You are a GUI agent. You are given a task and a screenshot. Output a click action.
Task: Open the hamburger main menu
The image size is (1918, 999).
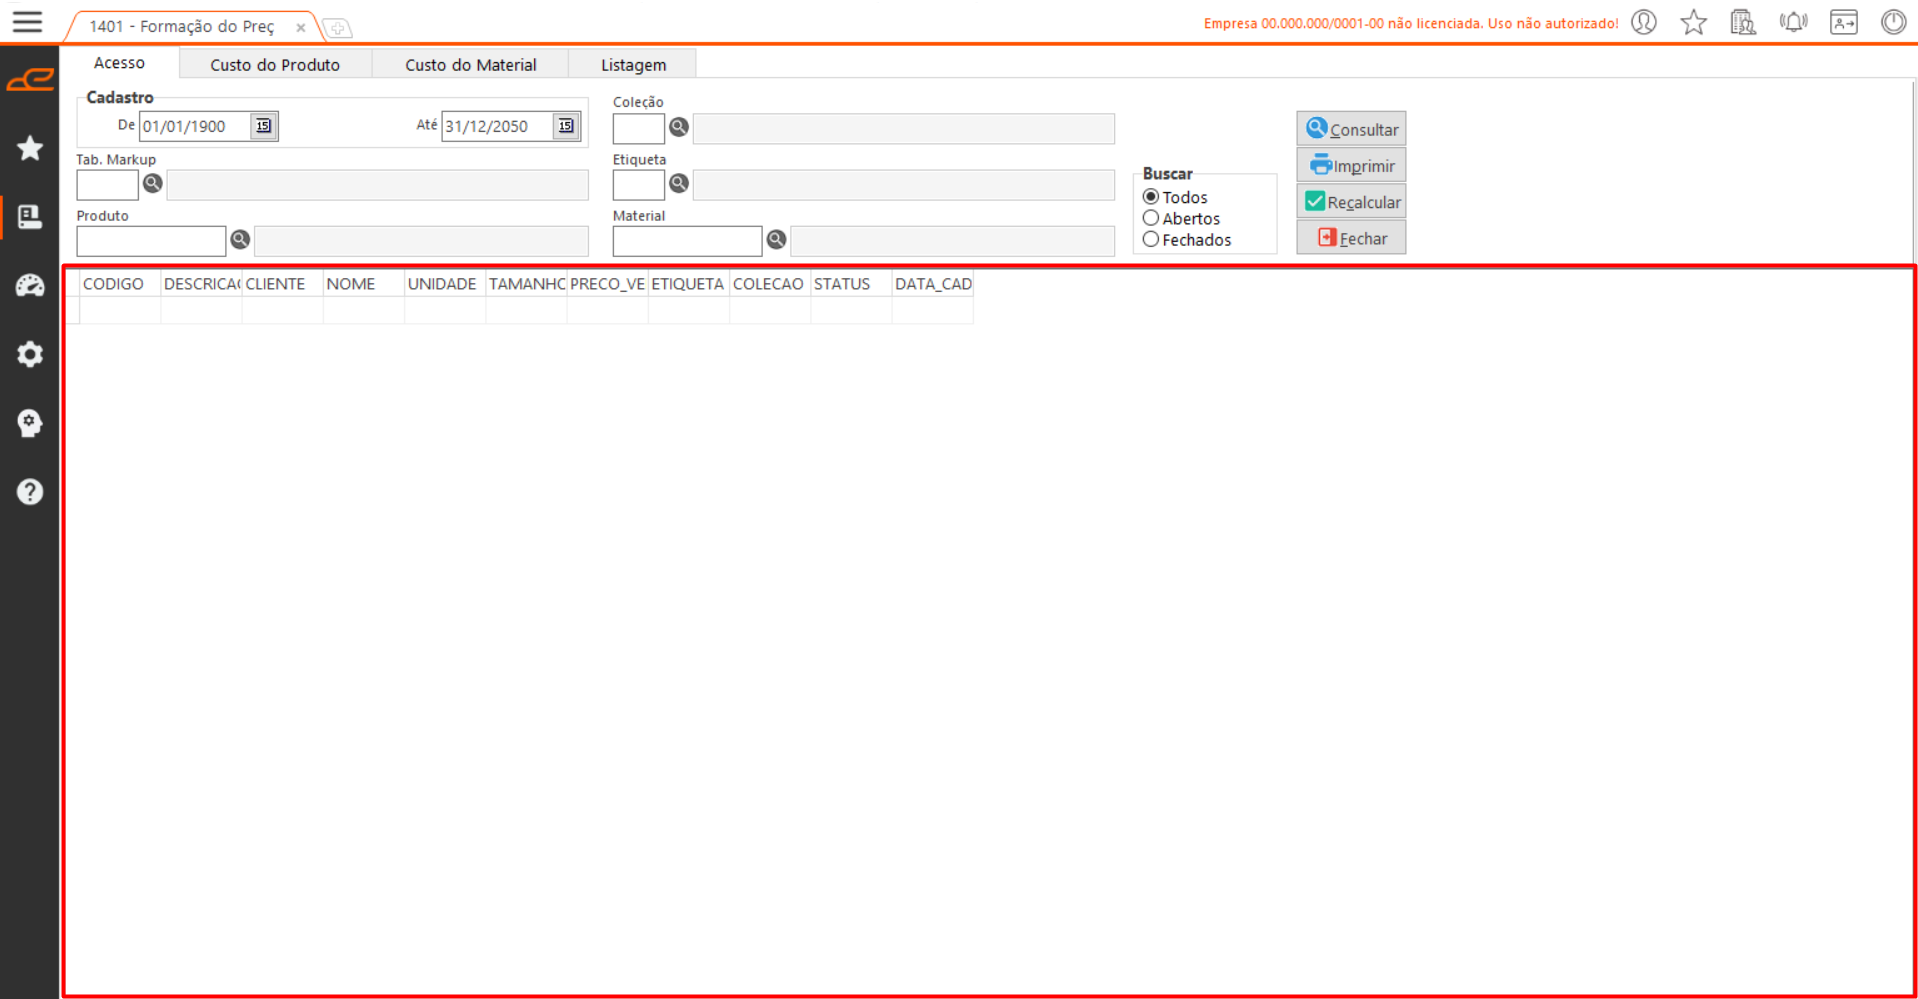pyautogui.click(x=27, y=22)
